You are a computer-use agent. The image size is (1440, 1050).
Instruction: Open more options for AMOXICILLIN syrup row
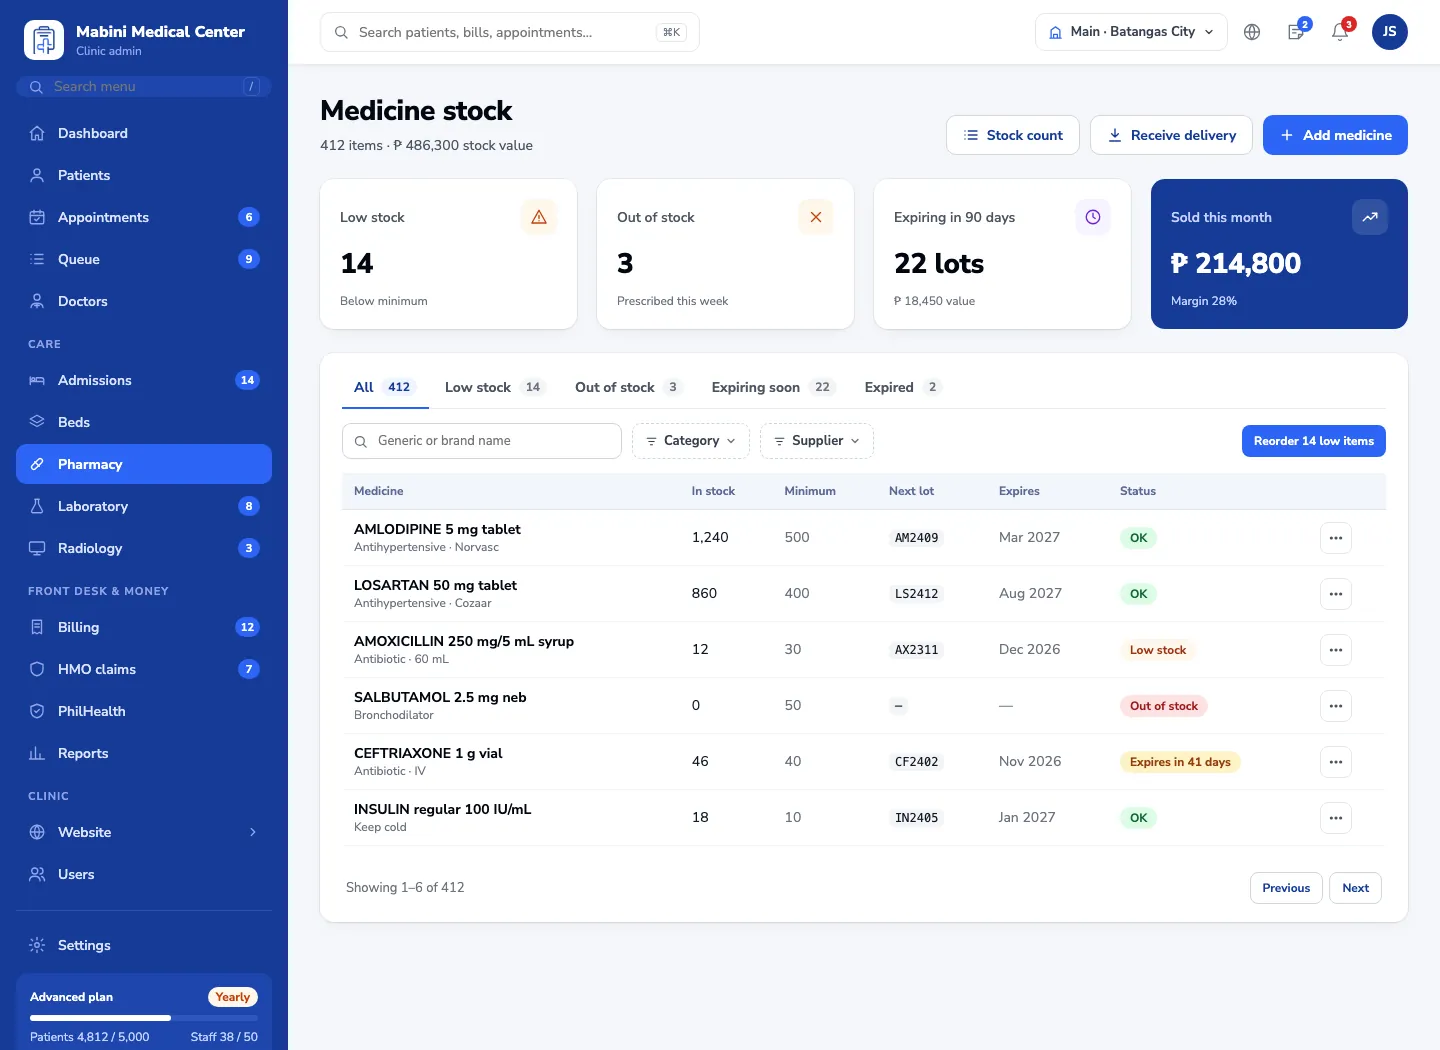pyautogui.click(x=1336, y=650)
